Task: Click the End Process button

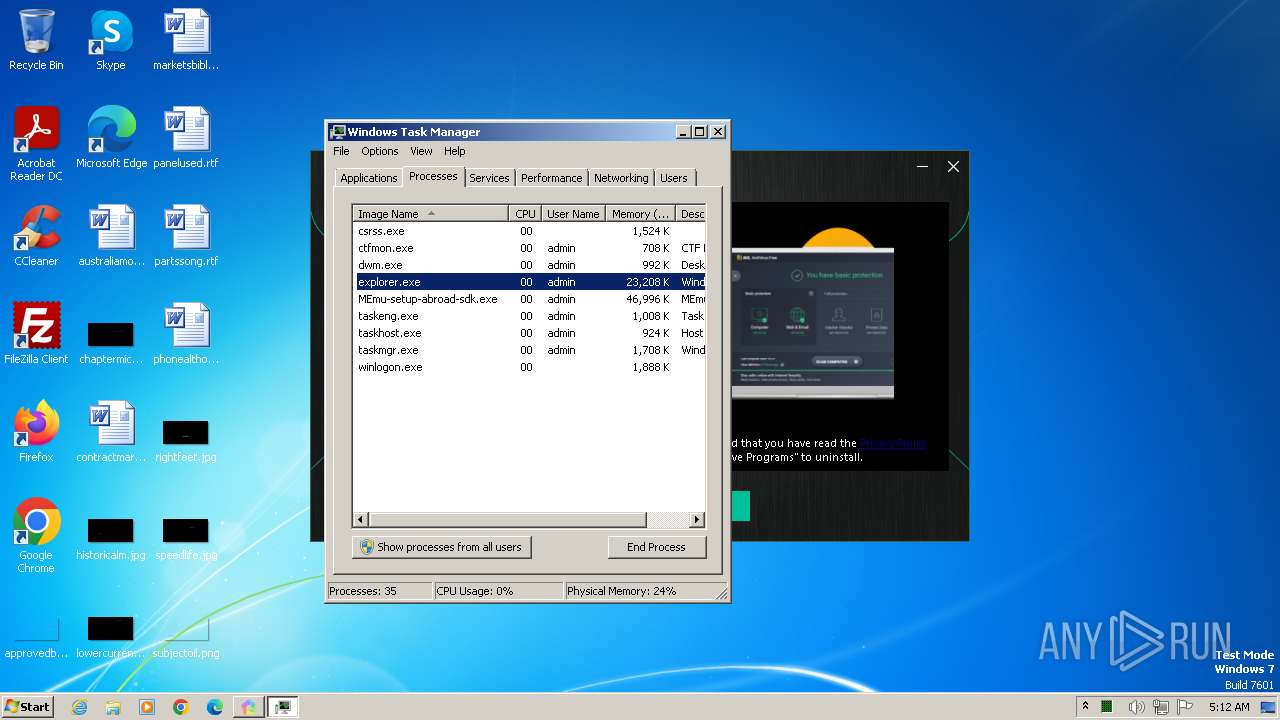Action: tap(657, 547)
